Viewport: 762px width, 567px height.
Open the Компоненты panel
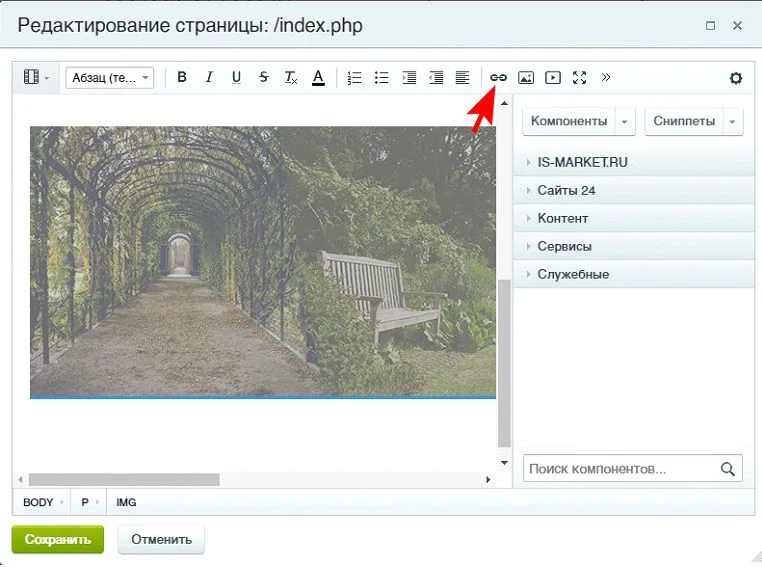pos(569,121)
